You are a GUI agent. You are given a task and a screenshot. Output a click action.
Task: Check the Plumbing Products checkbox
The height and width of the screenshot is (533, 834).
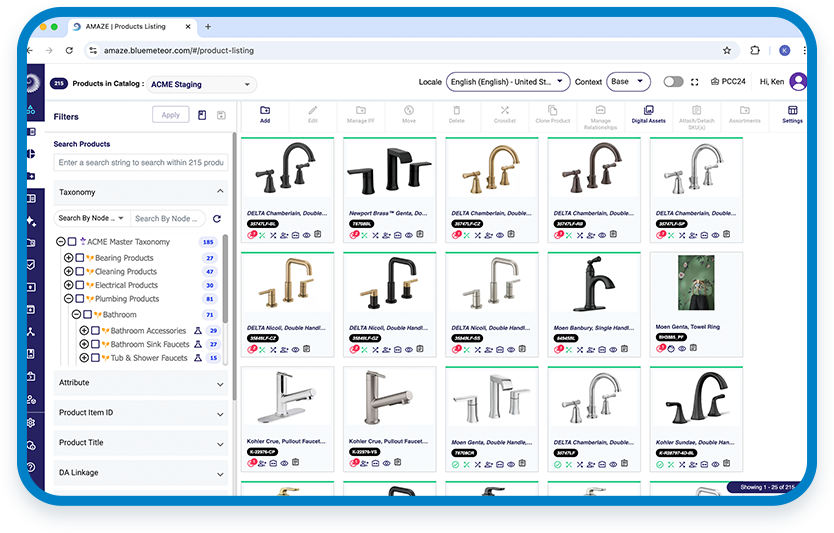(x=80, y=299)
